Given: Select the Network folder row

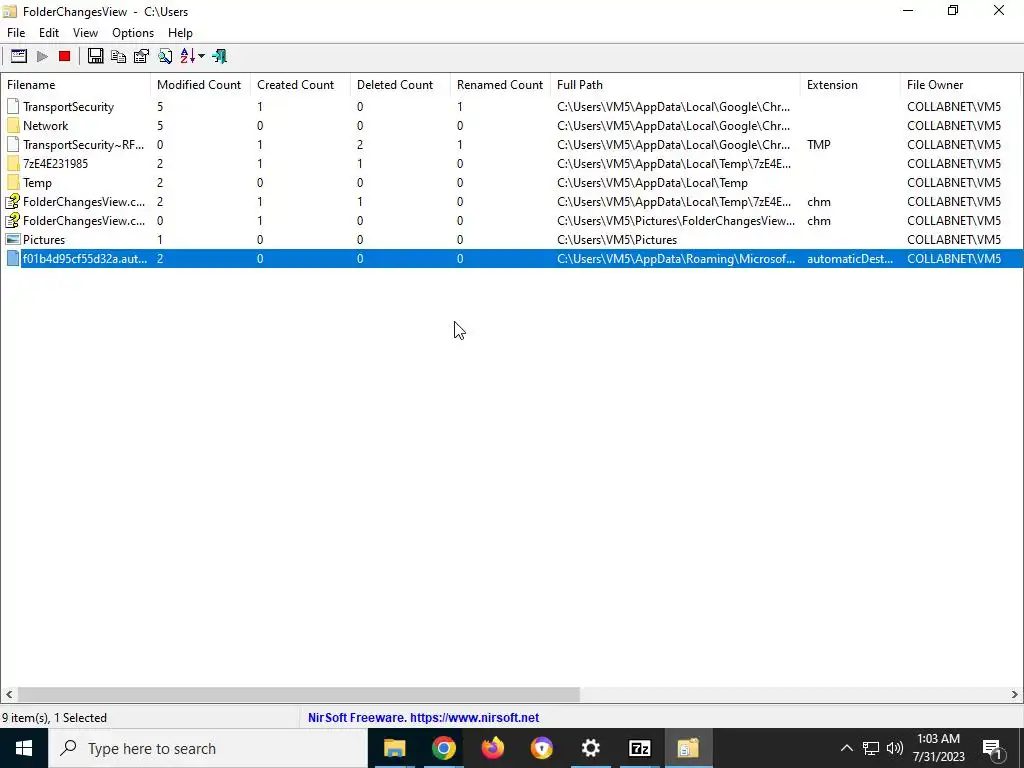Looking at the screenshot, I should pyautogui.click(x=512, y=125).
